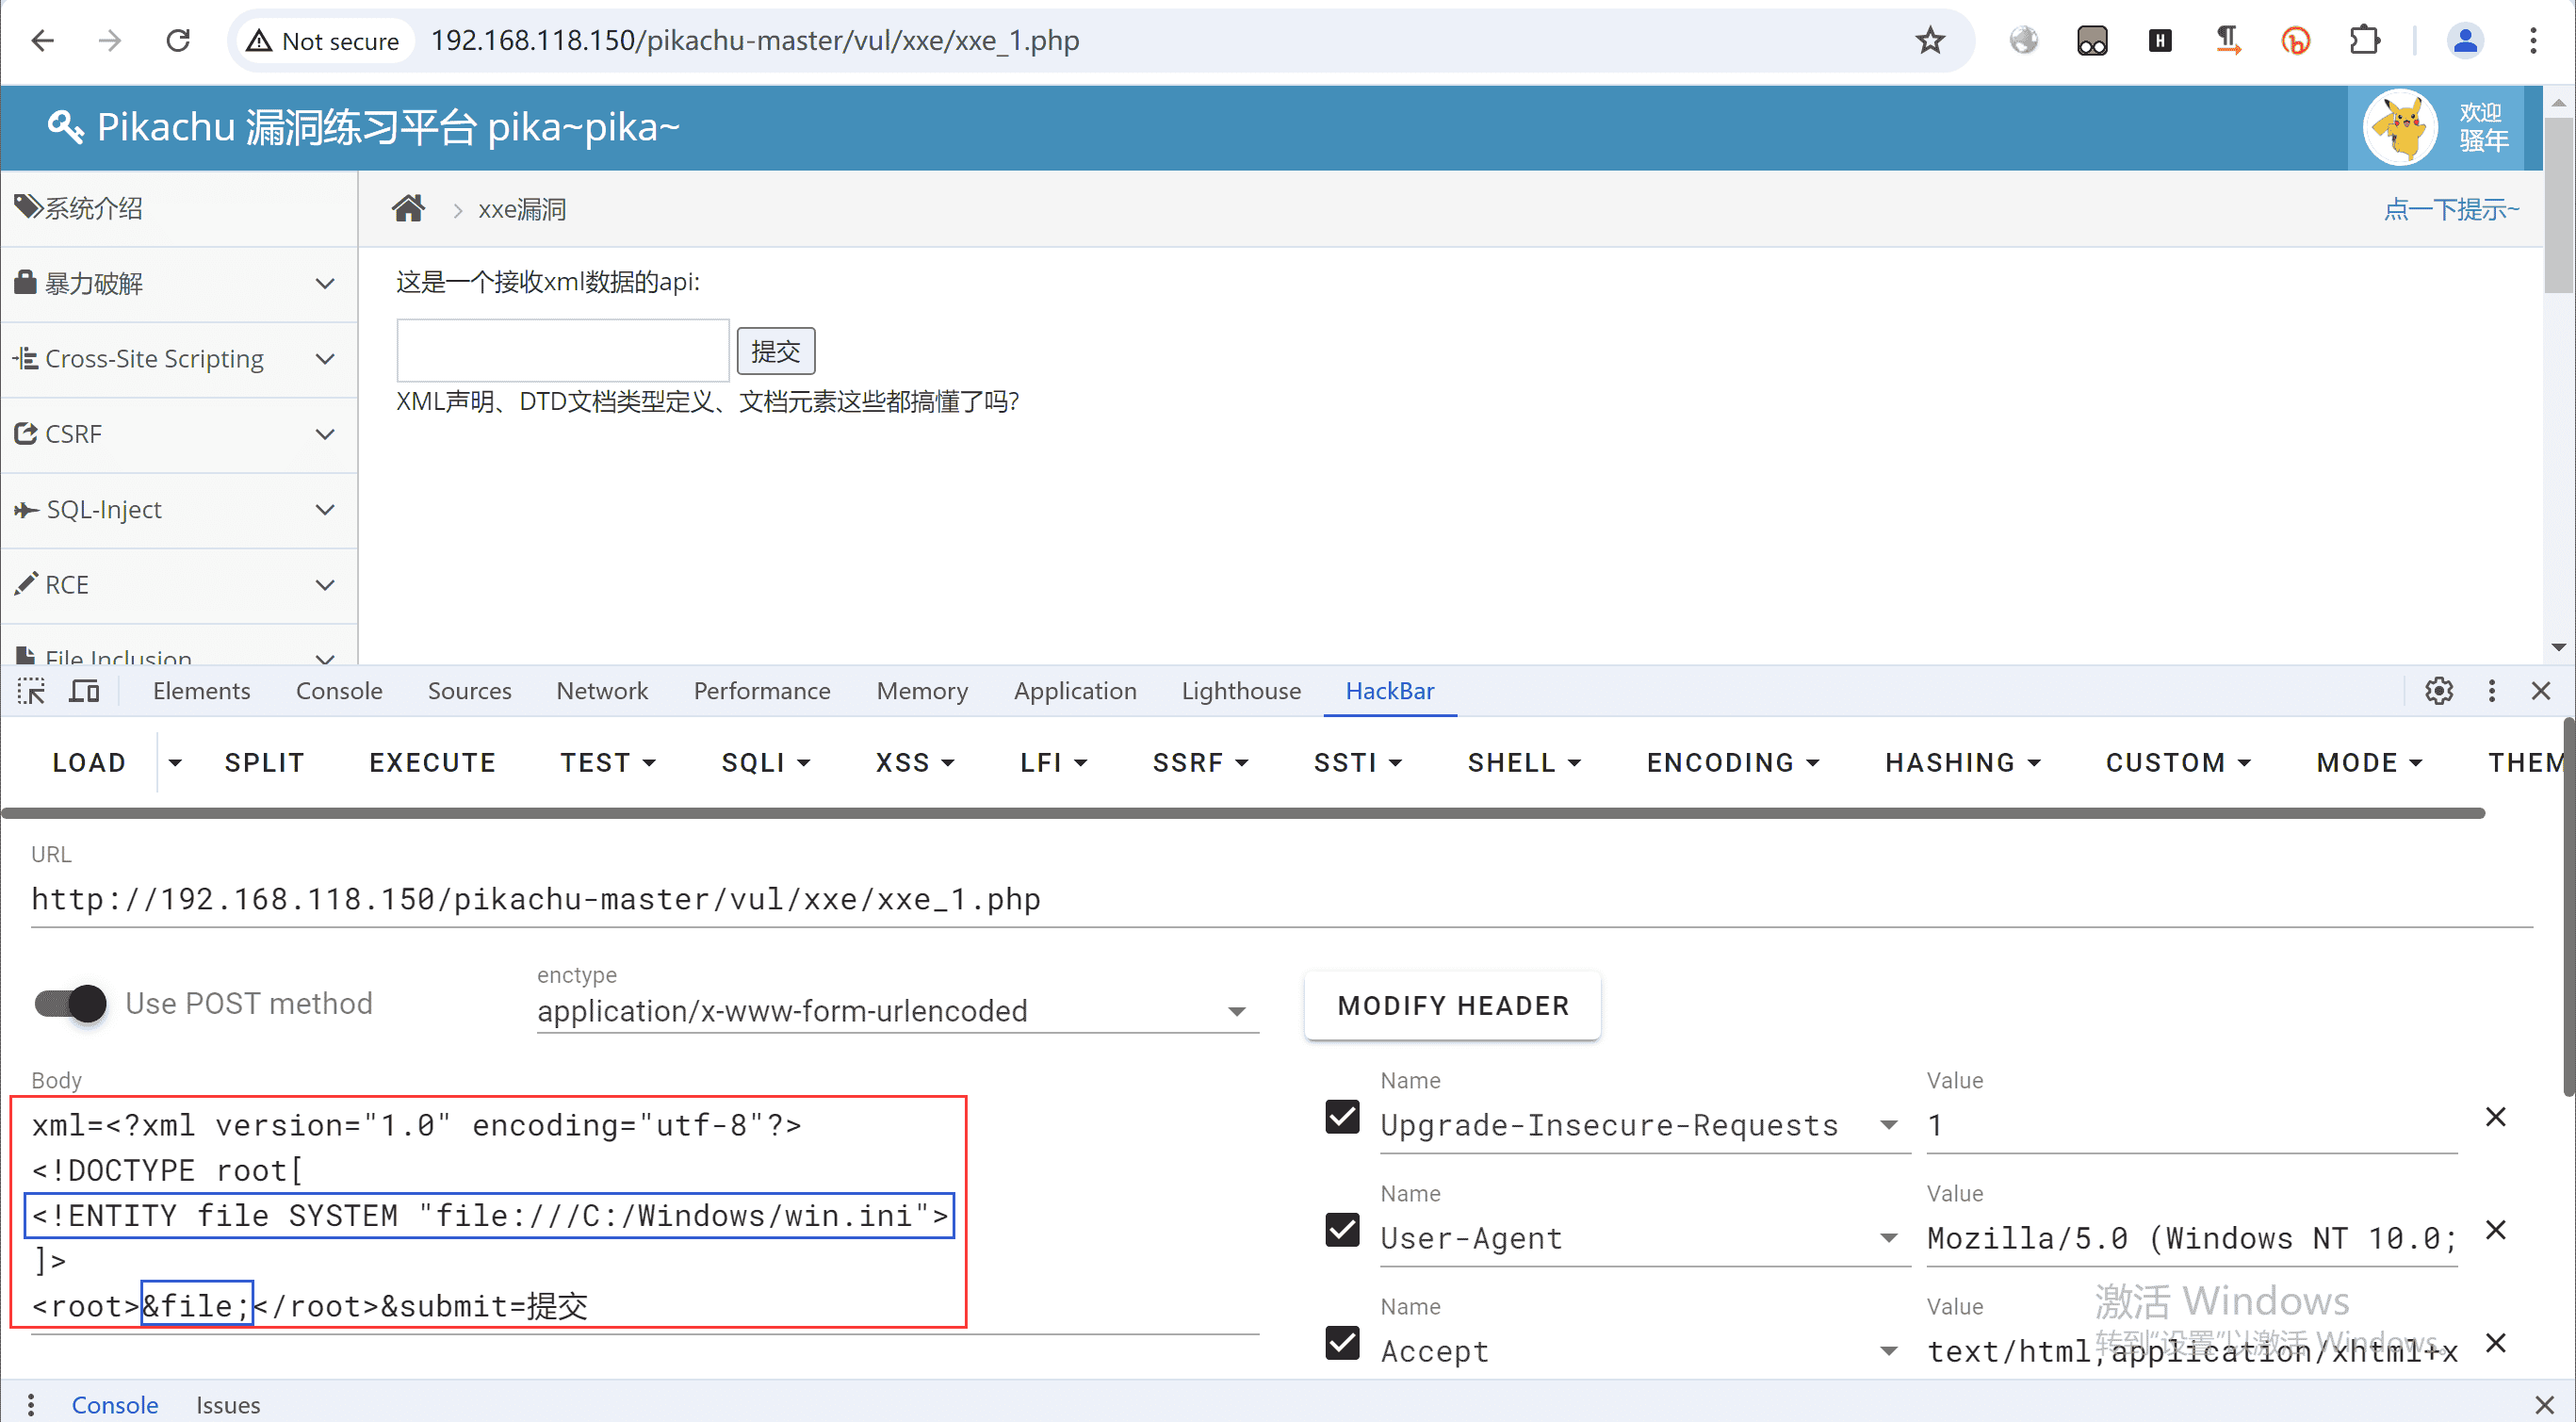This screenshot has width=2576, height=1422.
Task: Click the XML input field on page
Action: click(562, 351)
